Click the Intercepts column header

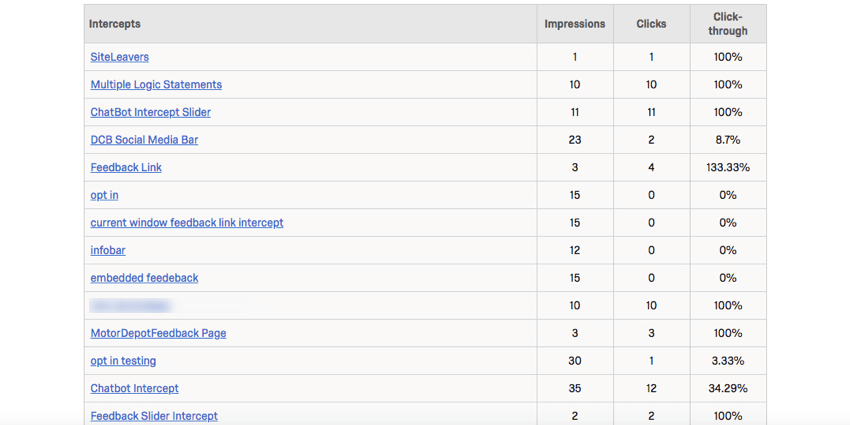(115, 23)
